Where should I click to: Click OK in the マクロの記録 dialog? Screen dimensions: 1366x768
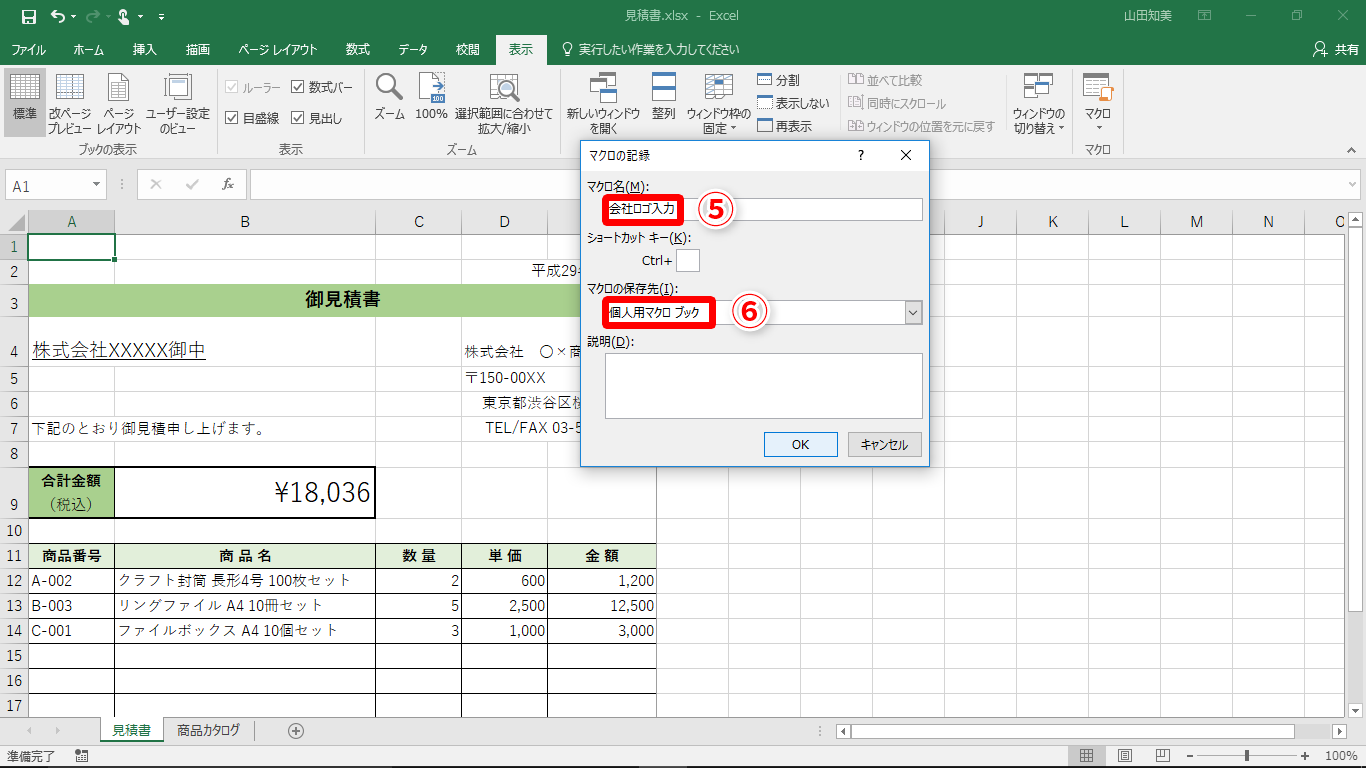[x=801, y=445]
